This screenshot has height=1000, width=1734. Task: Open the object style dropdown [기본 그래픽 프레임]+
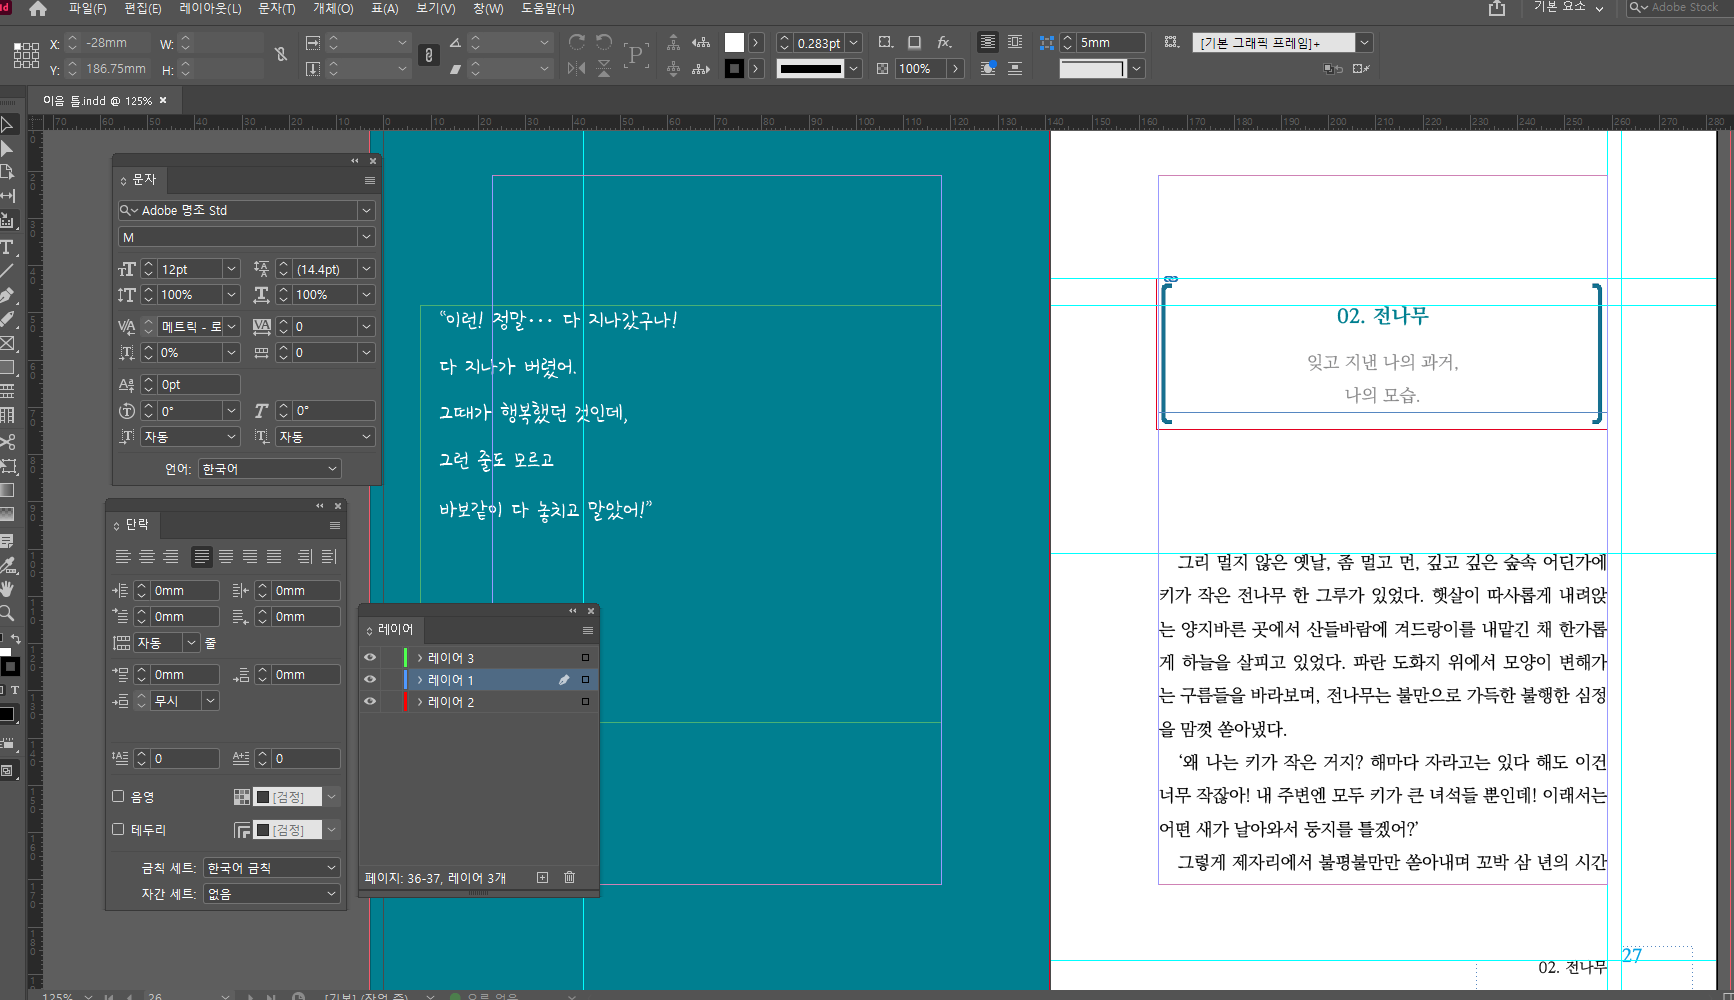[x=1365, y=43]
